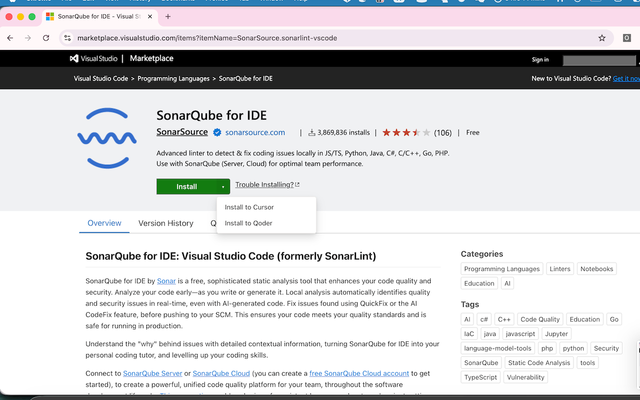
Task: Click the Visual Studio logo in header
Action: coord(93,58)
